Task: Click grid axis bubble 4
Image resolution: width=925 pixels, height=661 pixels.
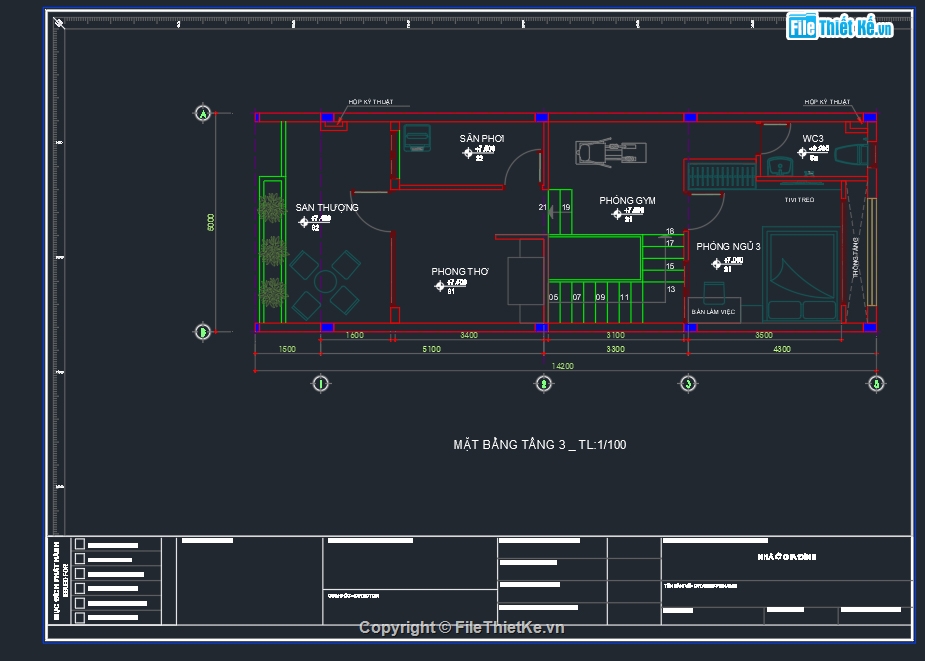Action: pyautogui.click(x=876, y=383)
